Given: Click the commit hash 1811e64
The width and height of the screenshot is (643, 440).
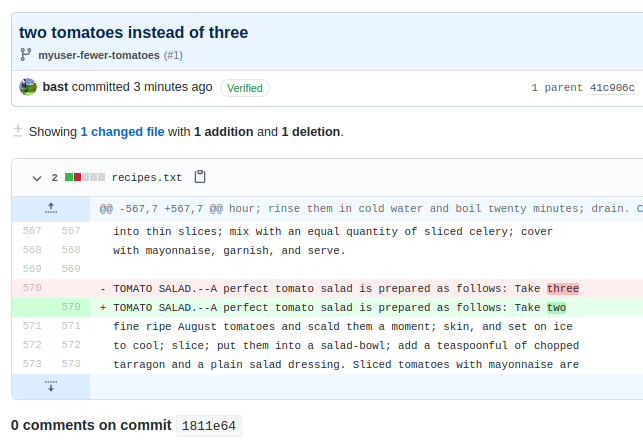Looking at the screenshot, I should pos(208,426).
